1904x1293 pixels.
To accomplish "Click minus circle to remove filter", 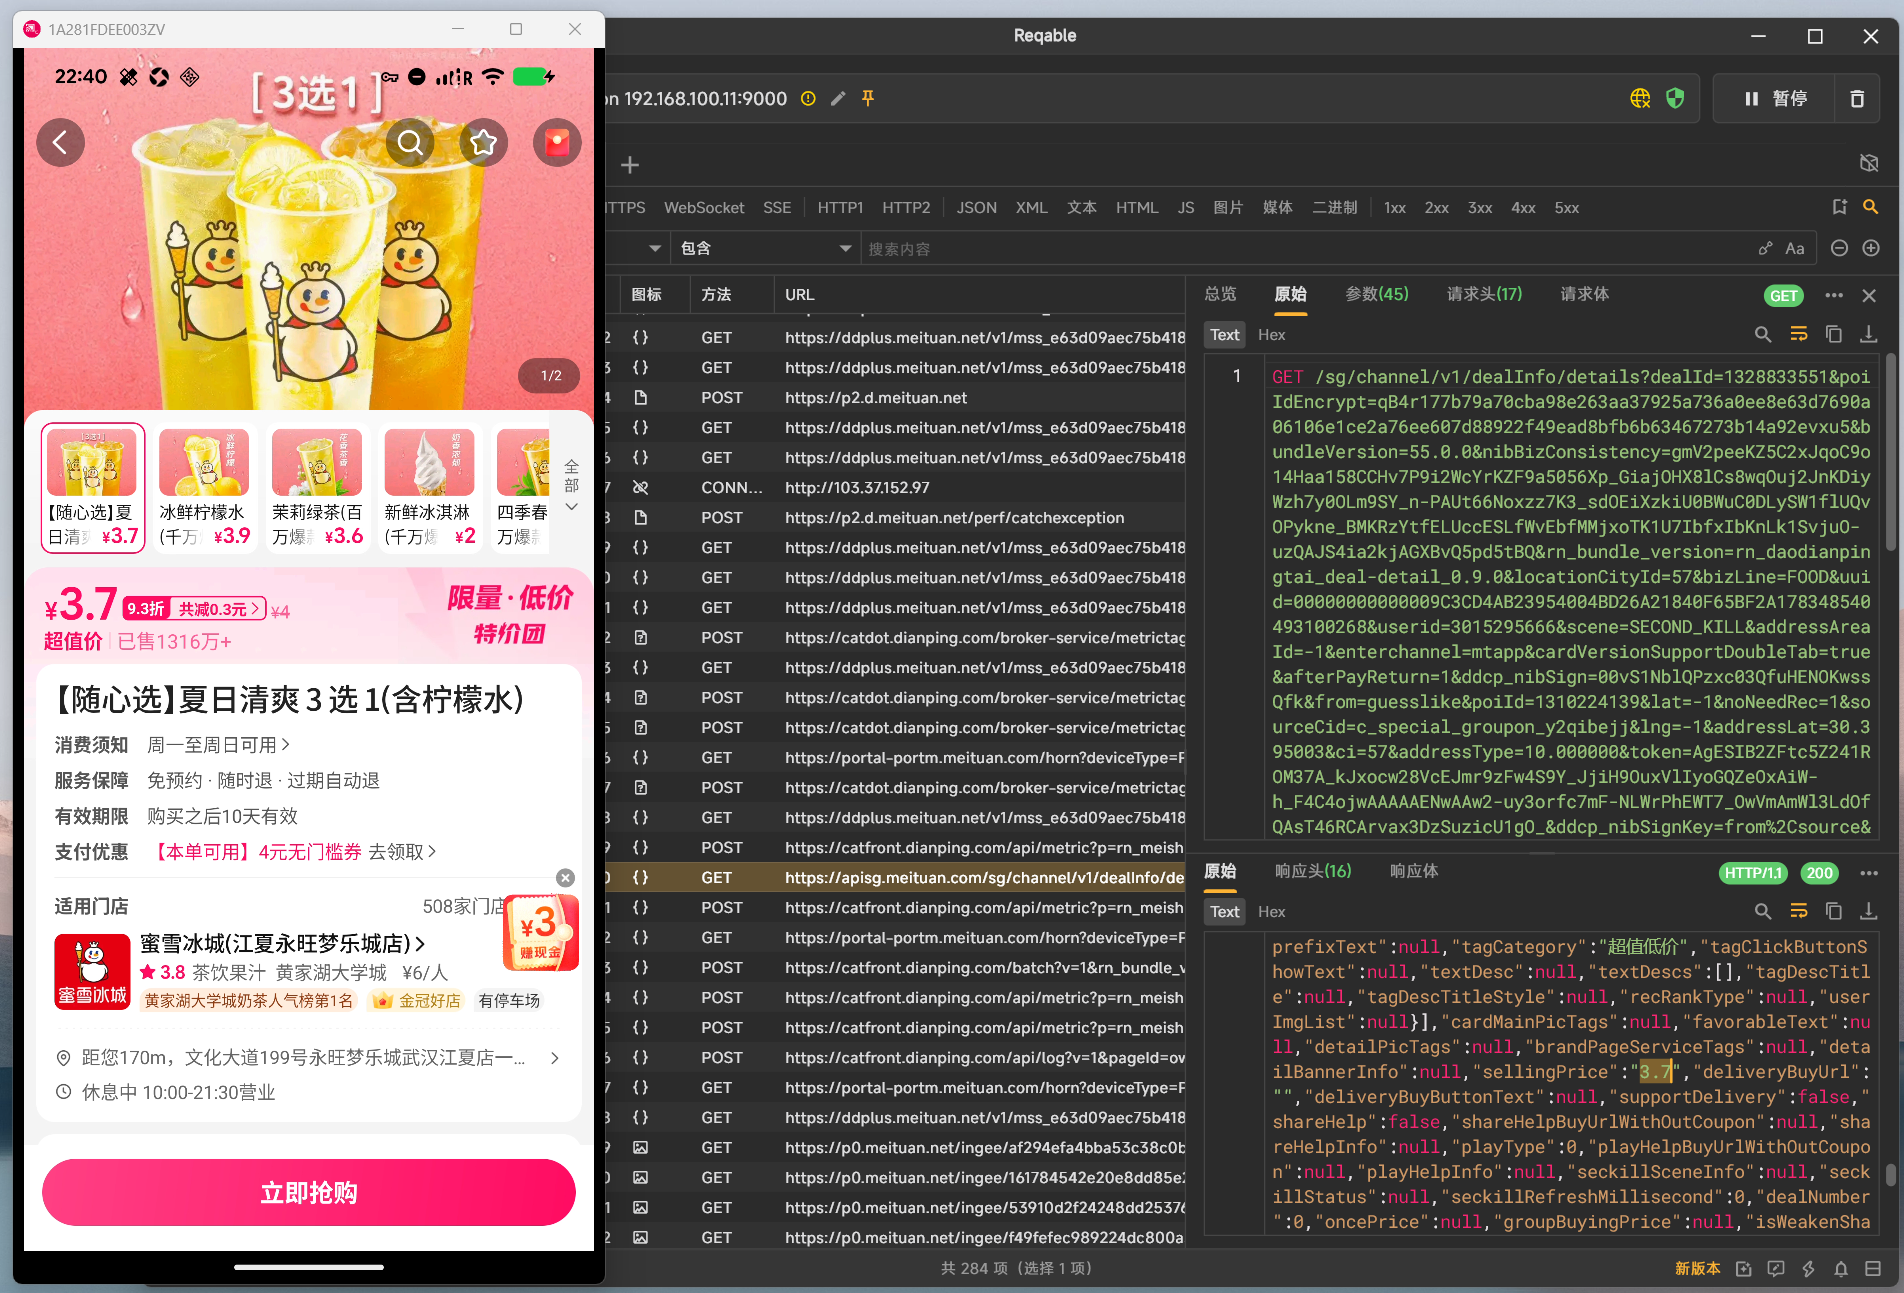I will (1839, 248).
